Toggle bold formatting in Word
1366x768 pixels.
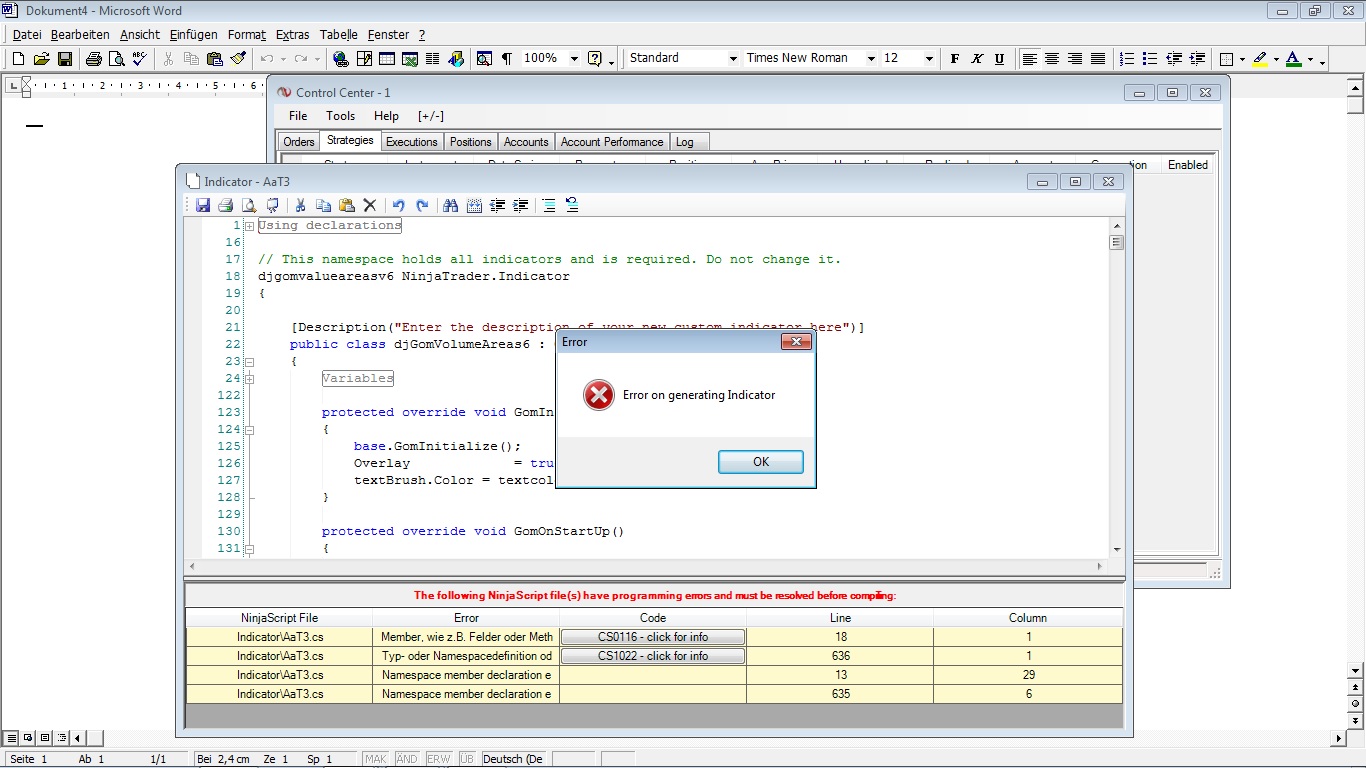955,59
